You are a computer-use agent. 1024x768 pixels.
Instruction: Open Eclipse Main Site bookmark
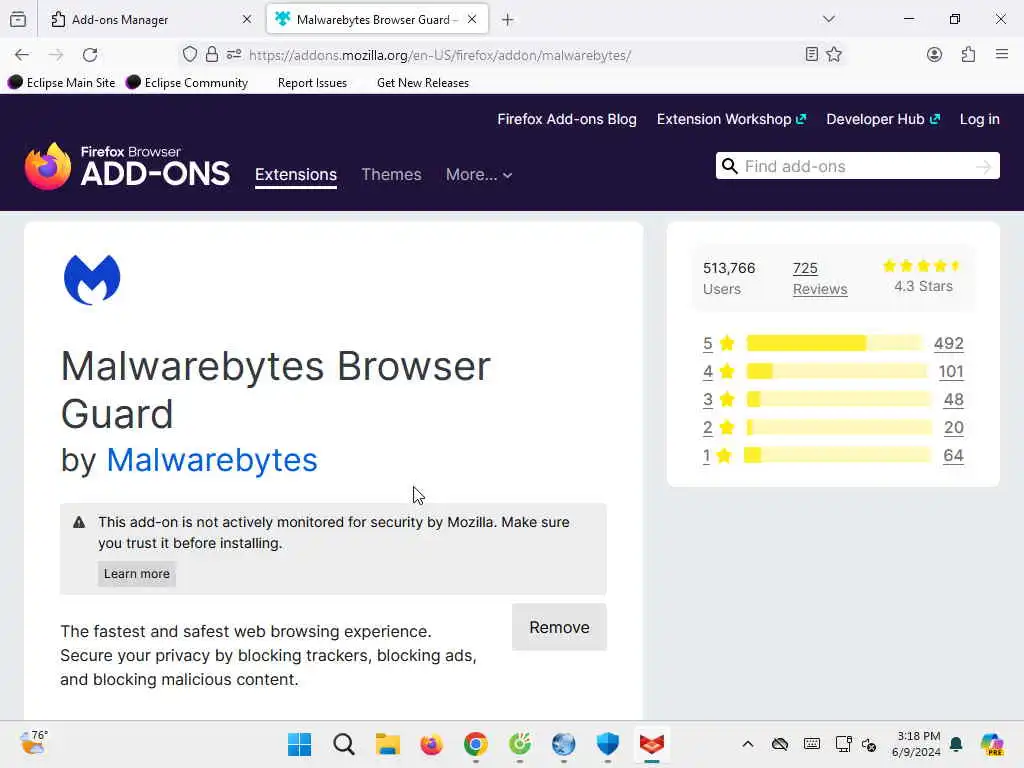pyautogui.click(x=61, y=82)
